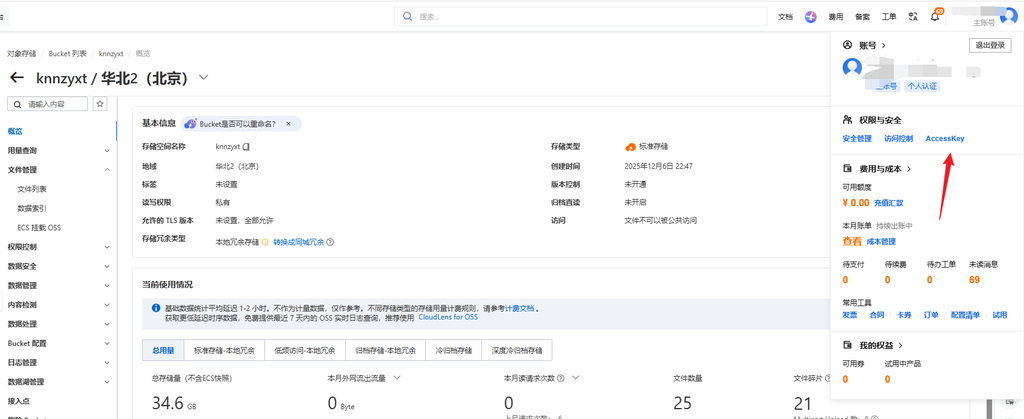
Task: Click the help icon beside 本月读请求次数
Action: 561,378
